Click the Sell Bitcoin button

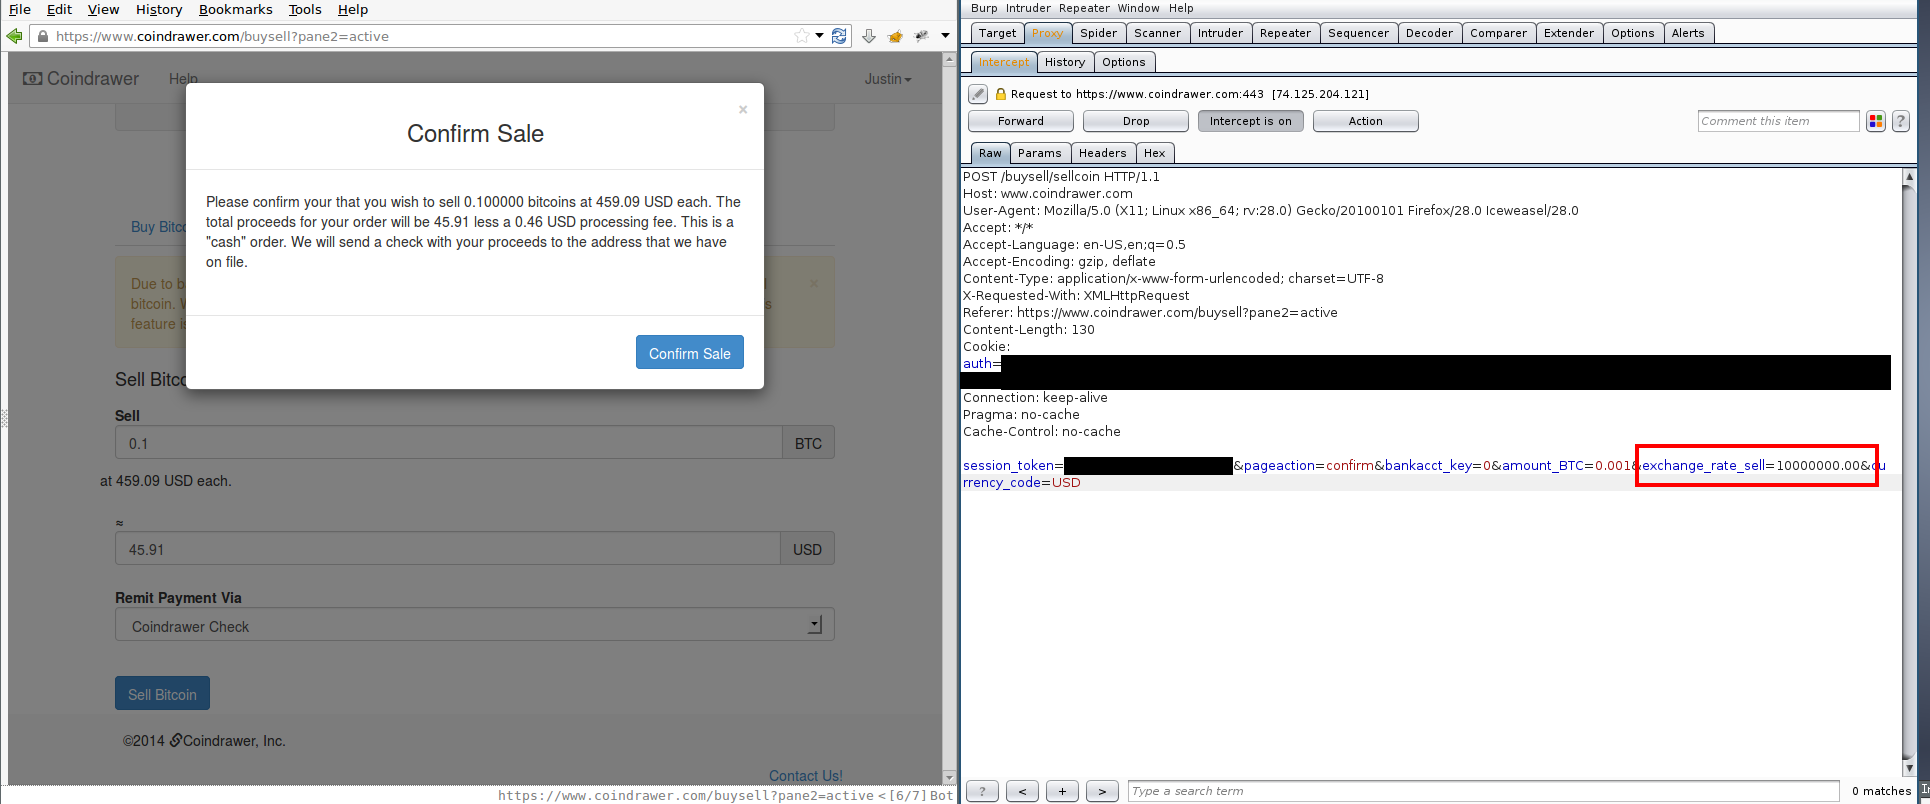click(x=162, y=694)
